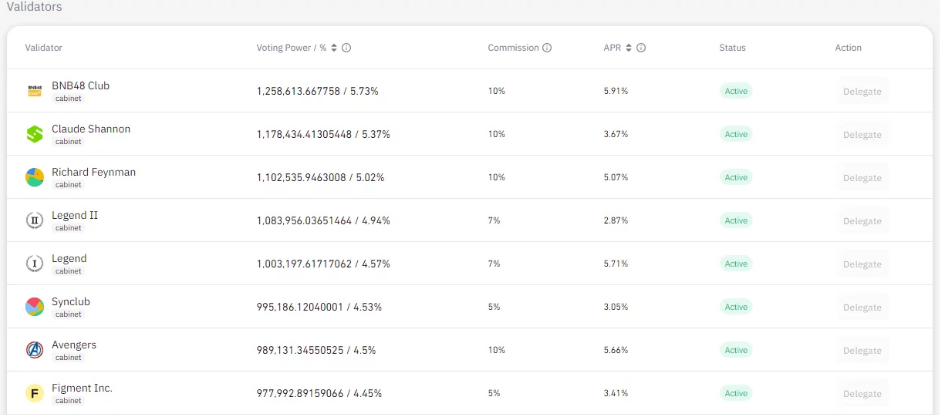This screenshot has width=940, height=415.
Task: Click the Status column header
Action: 733,48
